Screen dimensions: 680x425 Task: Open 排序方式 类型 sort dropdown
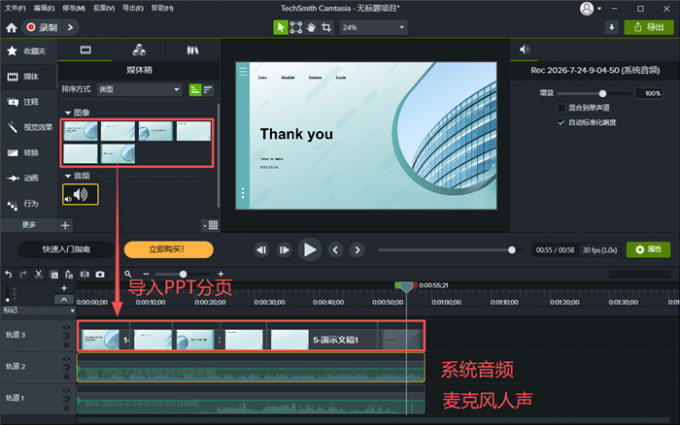click(x=139, y=89)
